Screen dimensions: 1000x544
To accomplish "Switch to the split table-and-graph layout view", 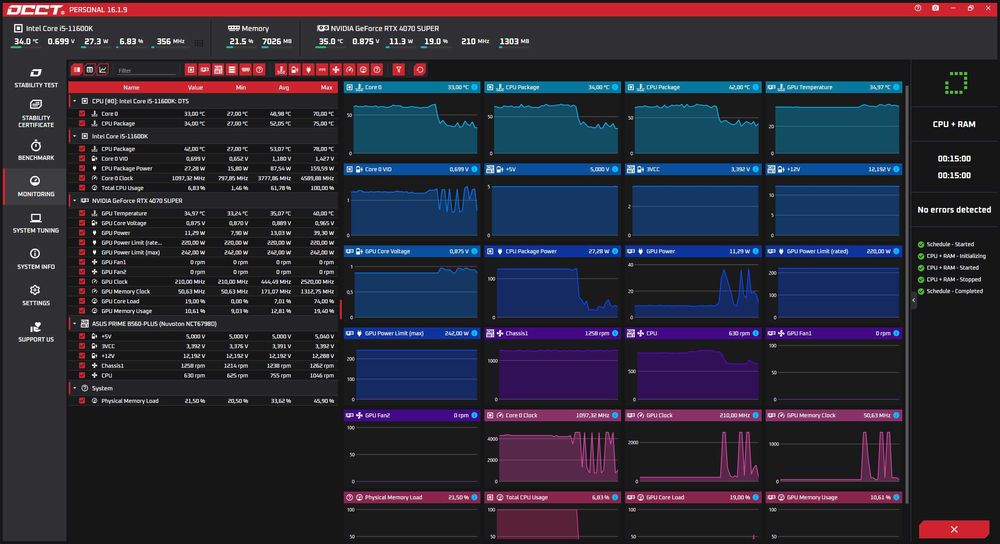I will [77, 70].
